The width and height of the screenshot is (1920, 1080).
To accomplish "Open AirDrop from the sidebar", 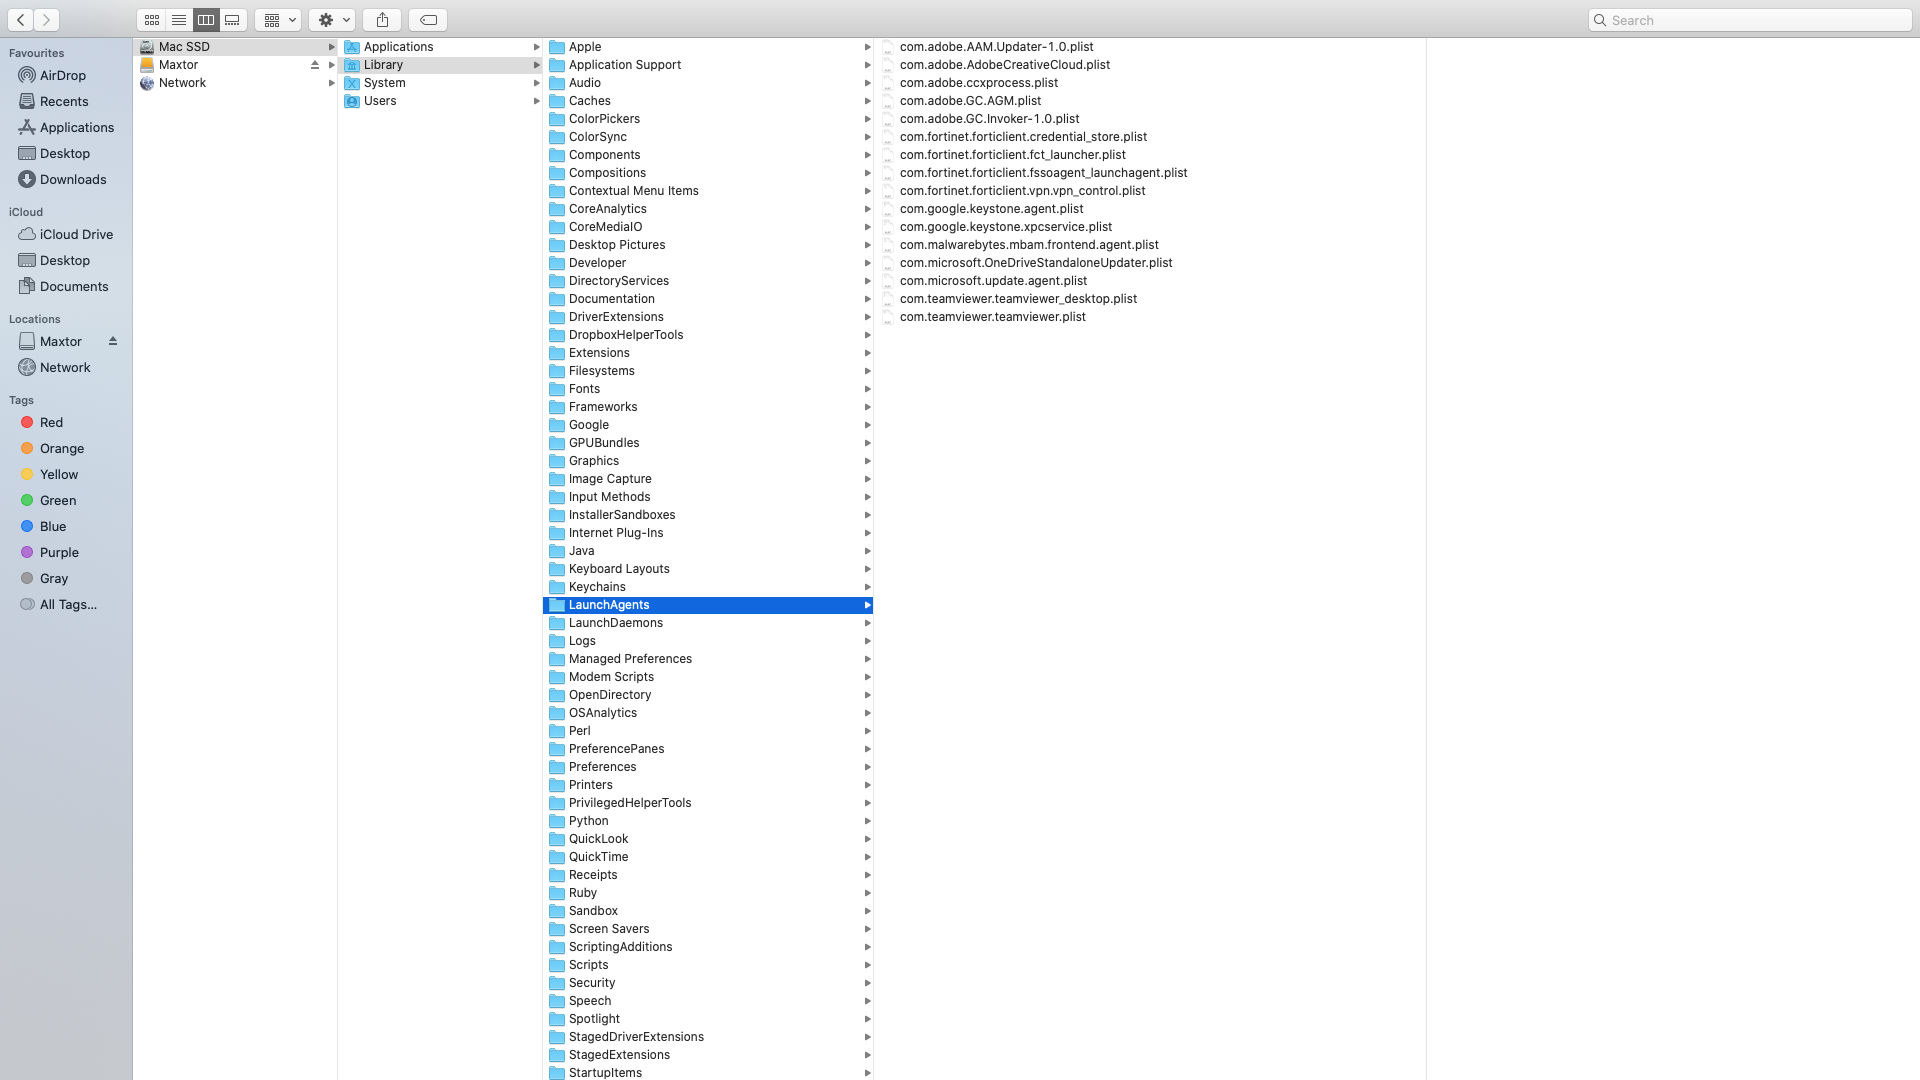I will pyautogui.click(x=62, y=75).
